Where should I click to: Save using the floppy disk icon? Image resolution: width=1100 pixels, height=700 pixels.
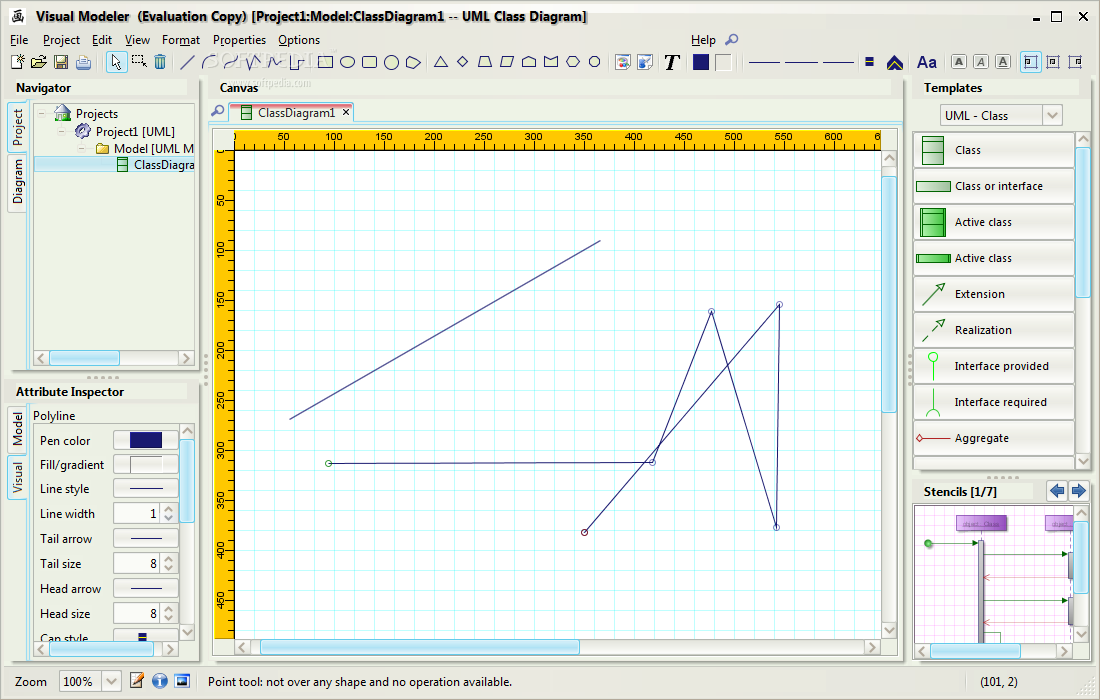coord(61,62)
